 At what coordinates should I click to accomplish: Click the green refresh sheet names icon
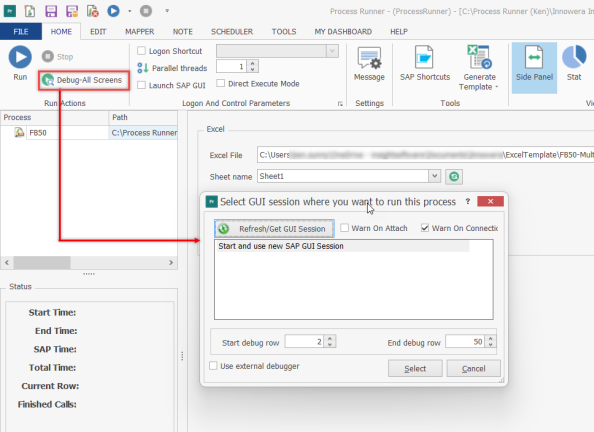point(454,177)
